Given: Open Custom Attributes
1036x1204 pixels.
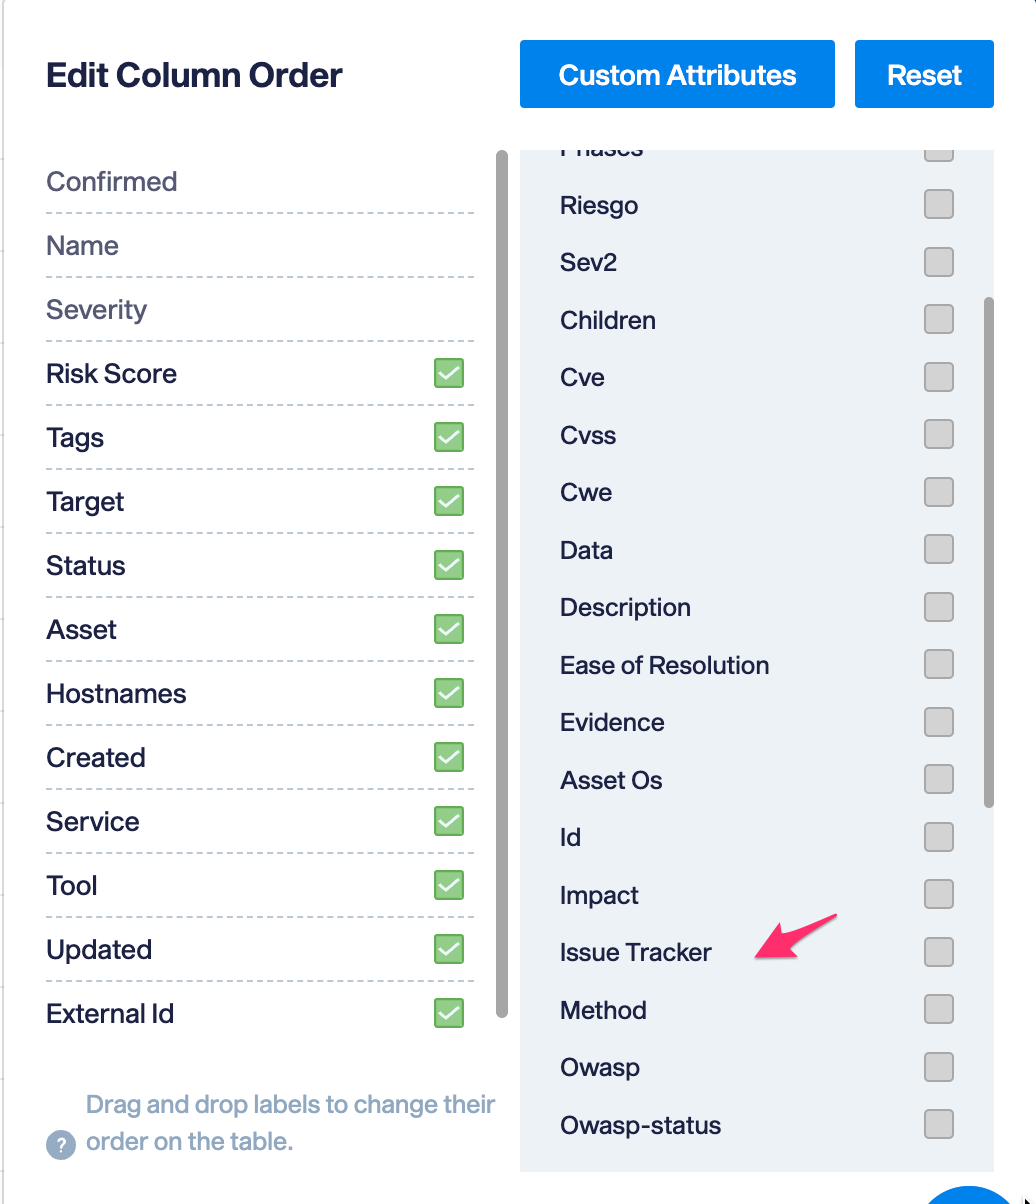Looking at the screenshot, I should pos(677,74).
